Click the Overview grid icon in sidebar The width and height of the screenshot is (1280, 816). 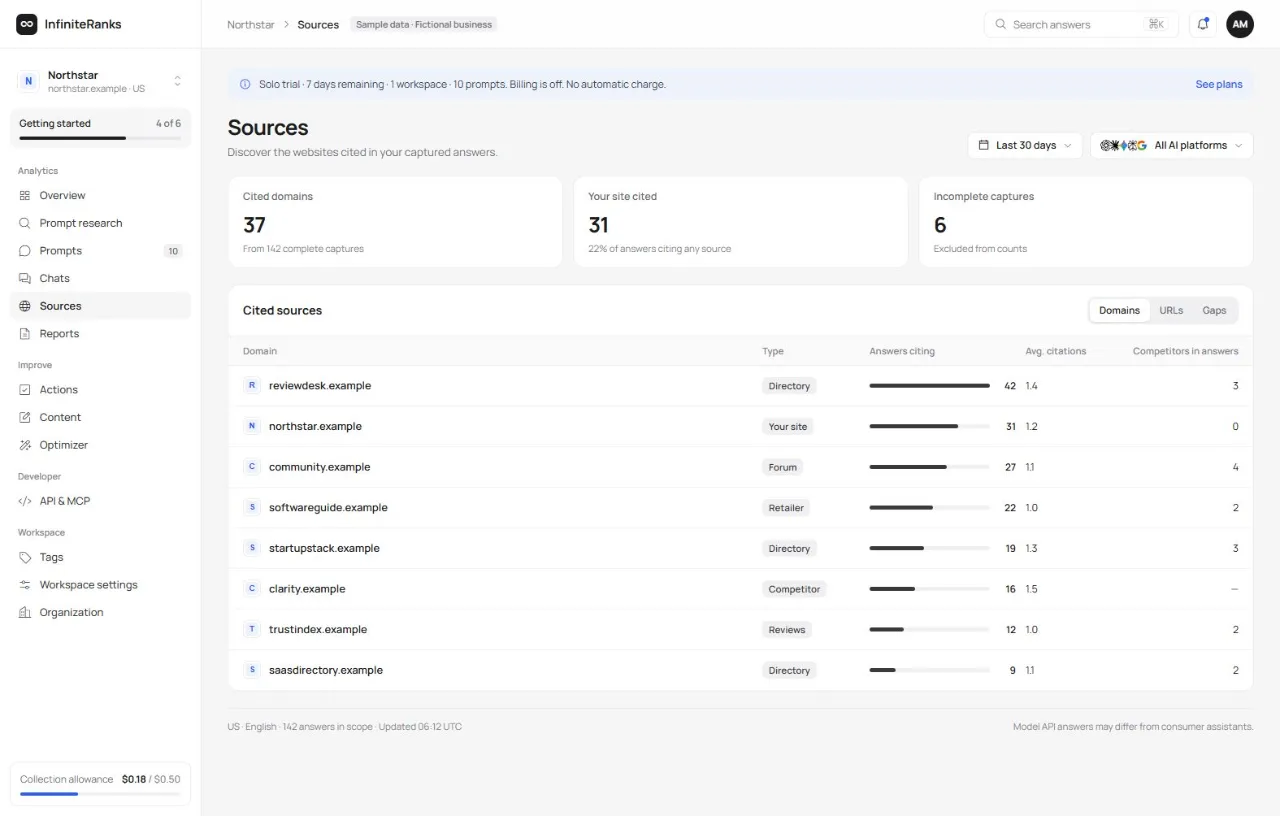pyautogui.click(x=25, y=196)
